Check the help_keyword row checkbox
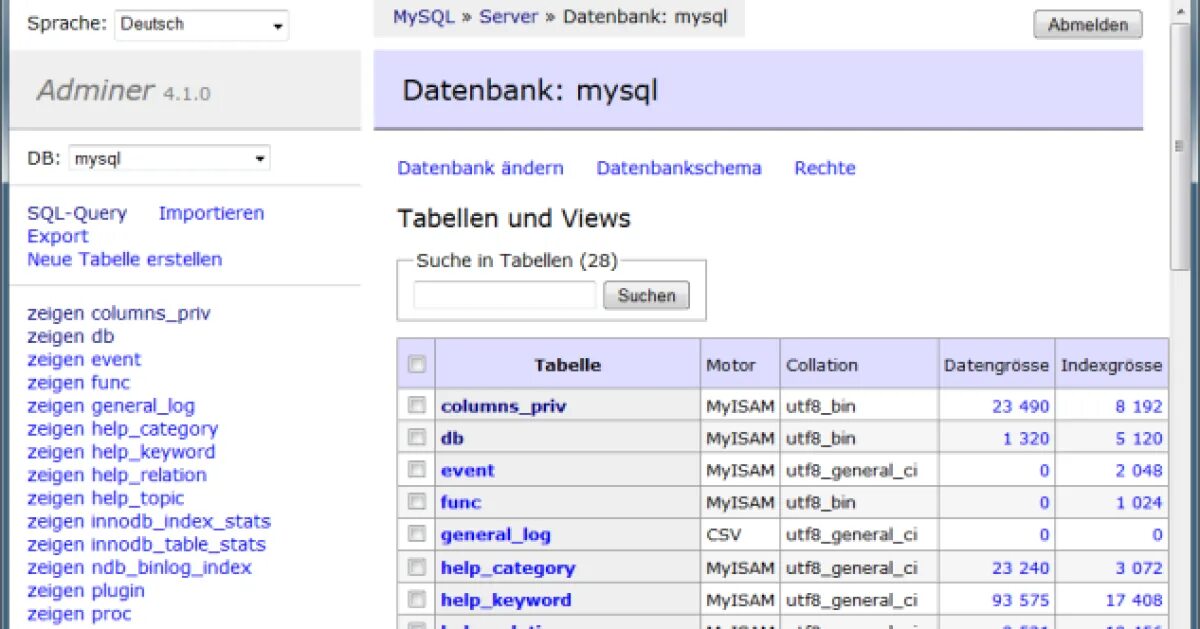Screen dimensions: 1200x629 tap(417, 600)
